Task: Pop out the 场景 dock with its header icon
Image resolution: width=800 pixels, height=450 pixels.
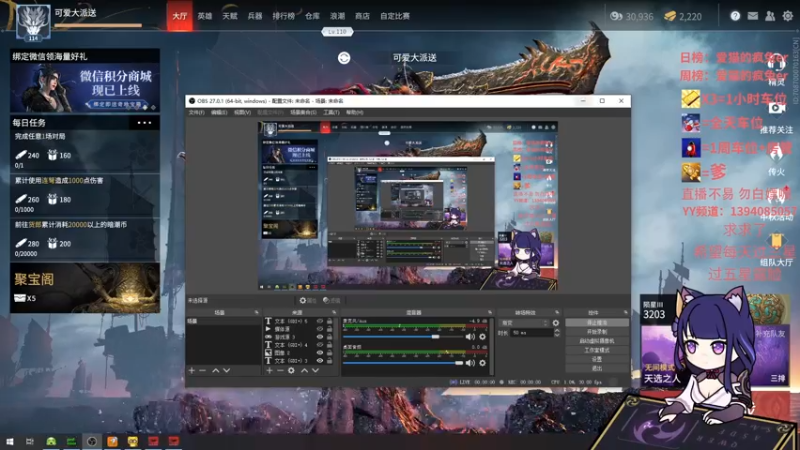Action: pos(257,312)
